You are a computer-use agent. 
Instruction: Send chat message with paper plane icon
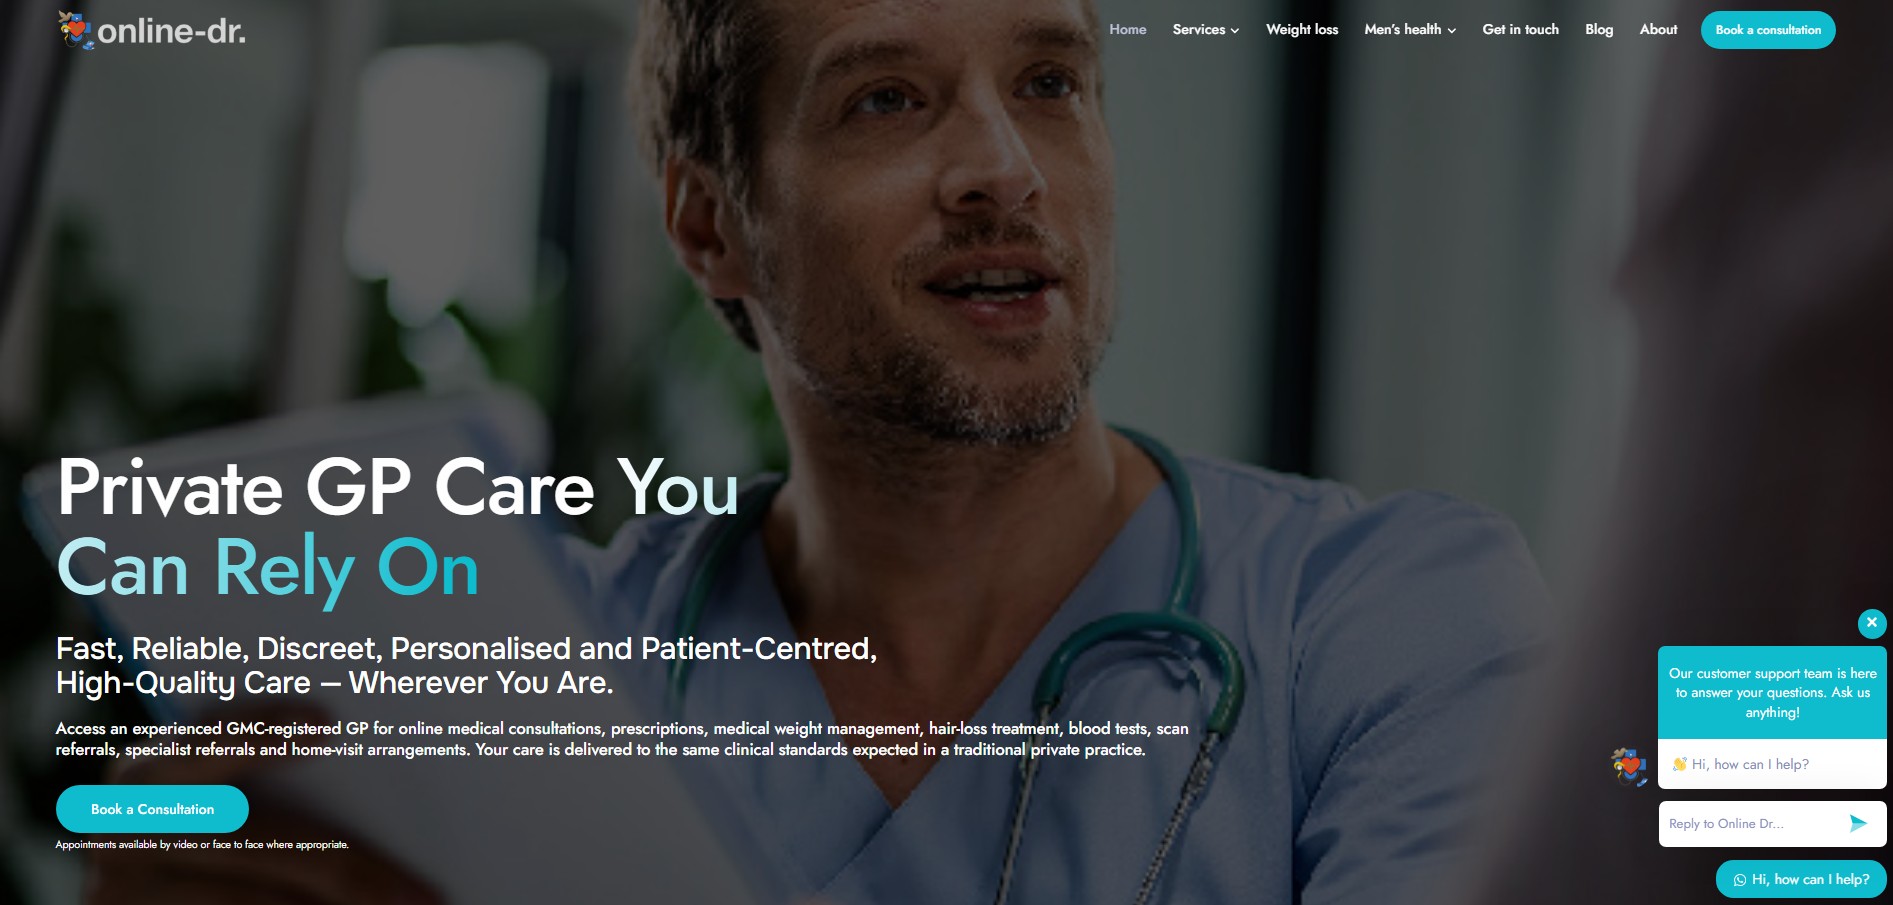tap(1858, 823)
